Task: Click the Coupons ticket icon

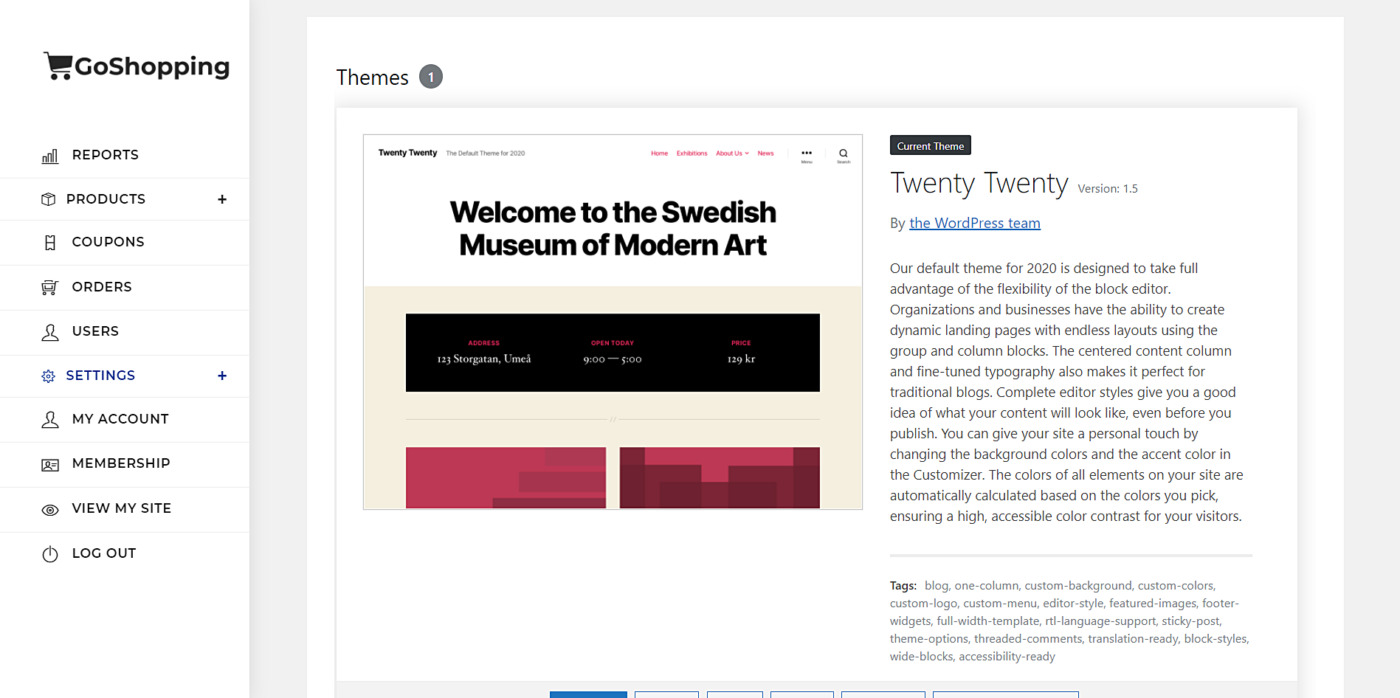Action: 50,242
